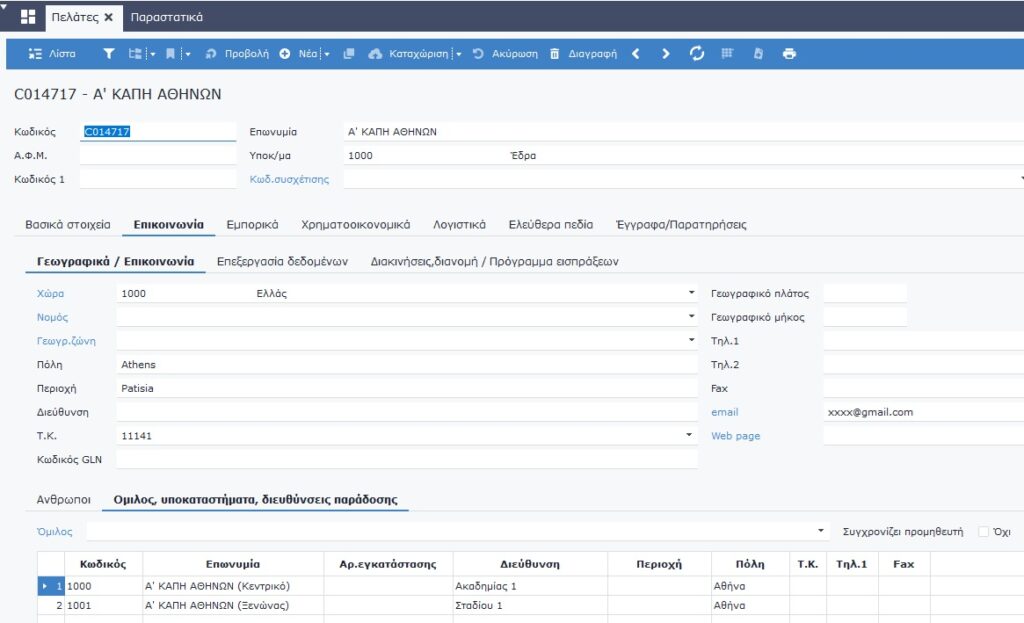Click the copy record icon
The width and height of the screenshot is (1024, 623).
point(349,54)
